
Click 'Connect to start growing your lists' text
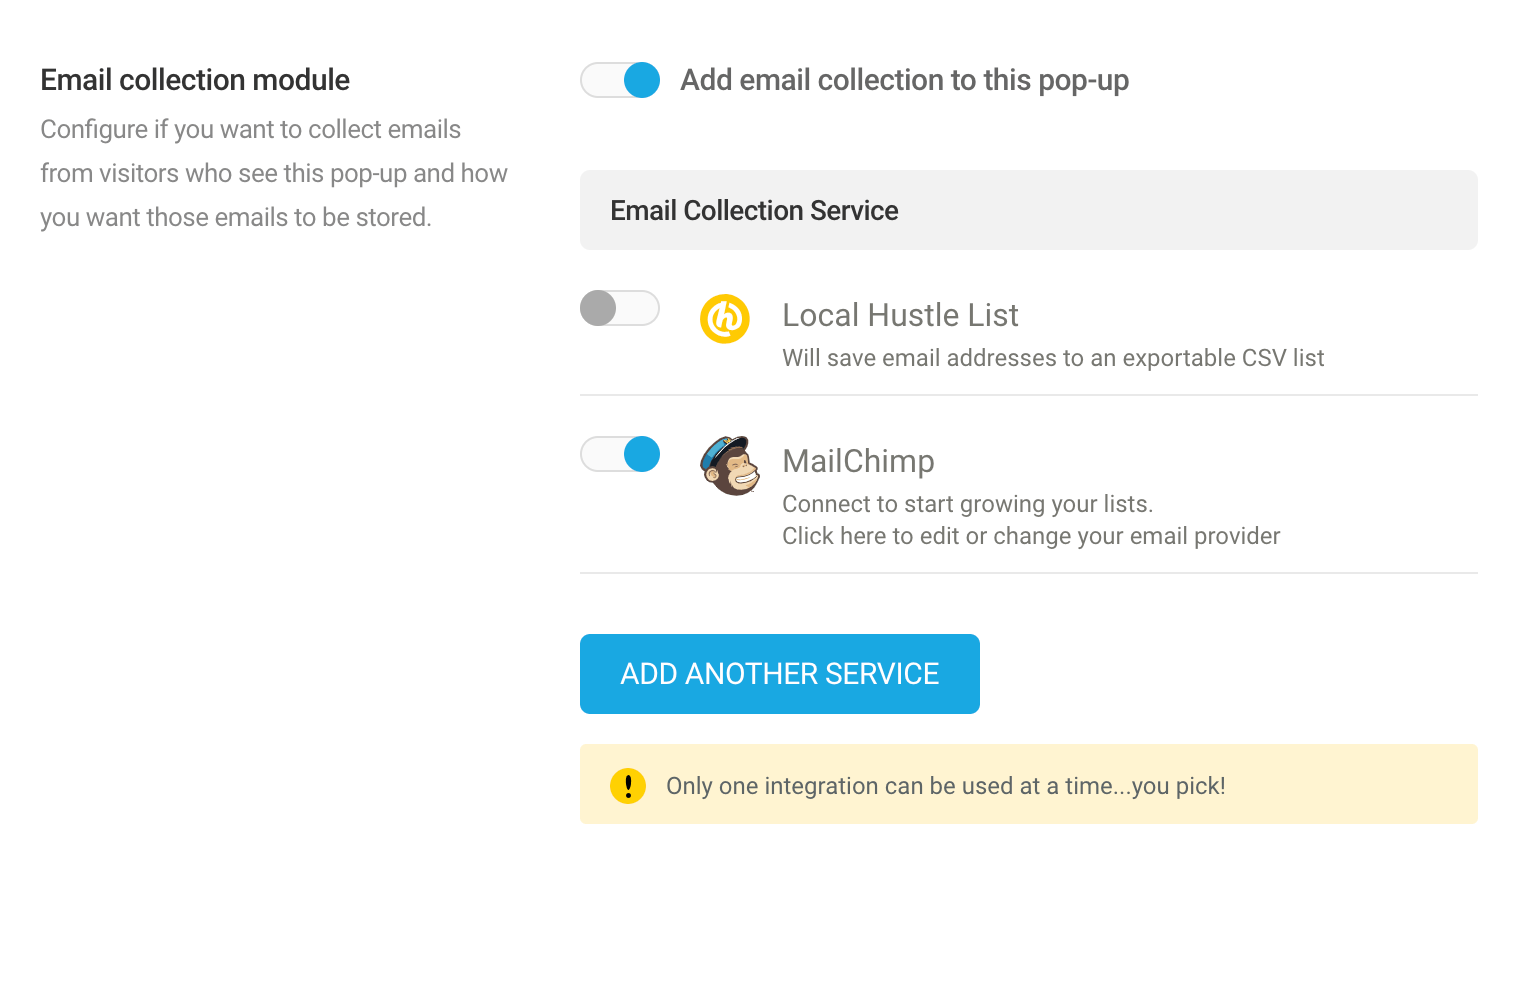click(967, 504)
